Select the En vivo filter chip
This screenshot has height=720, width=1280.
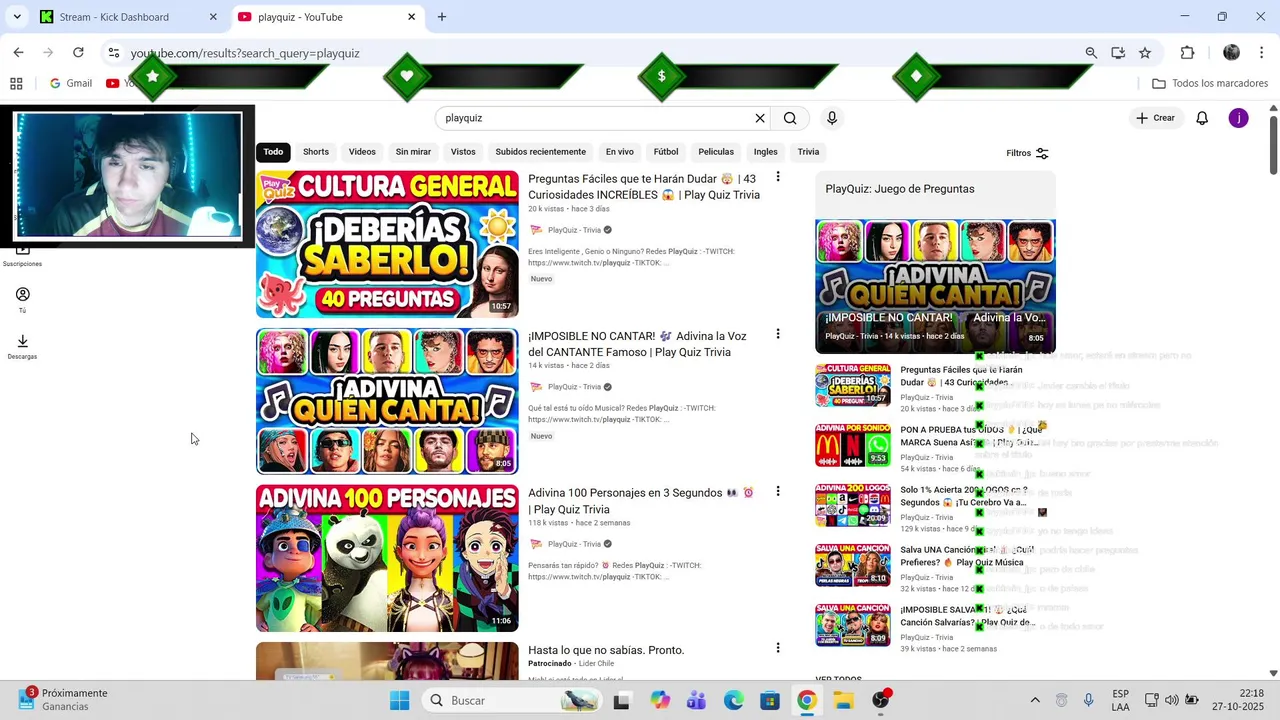[x=619, y=152]
